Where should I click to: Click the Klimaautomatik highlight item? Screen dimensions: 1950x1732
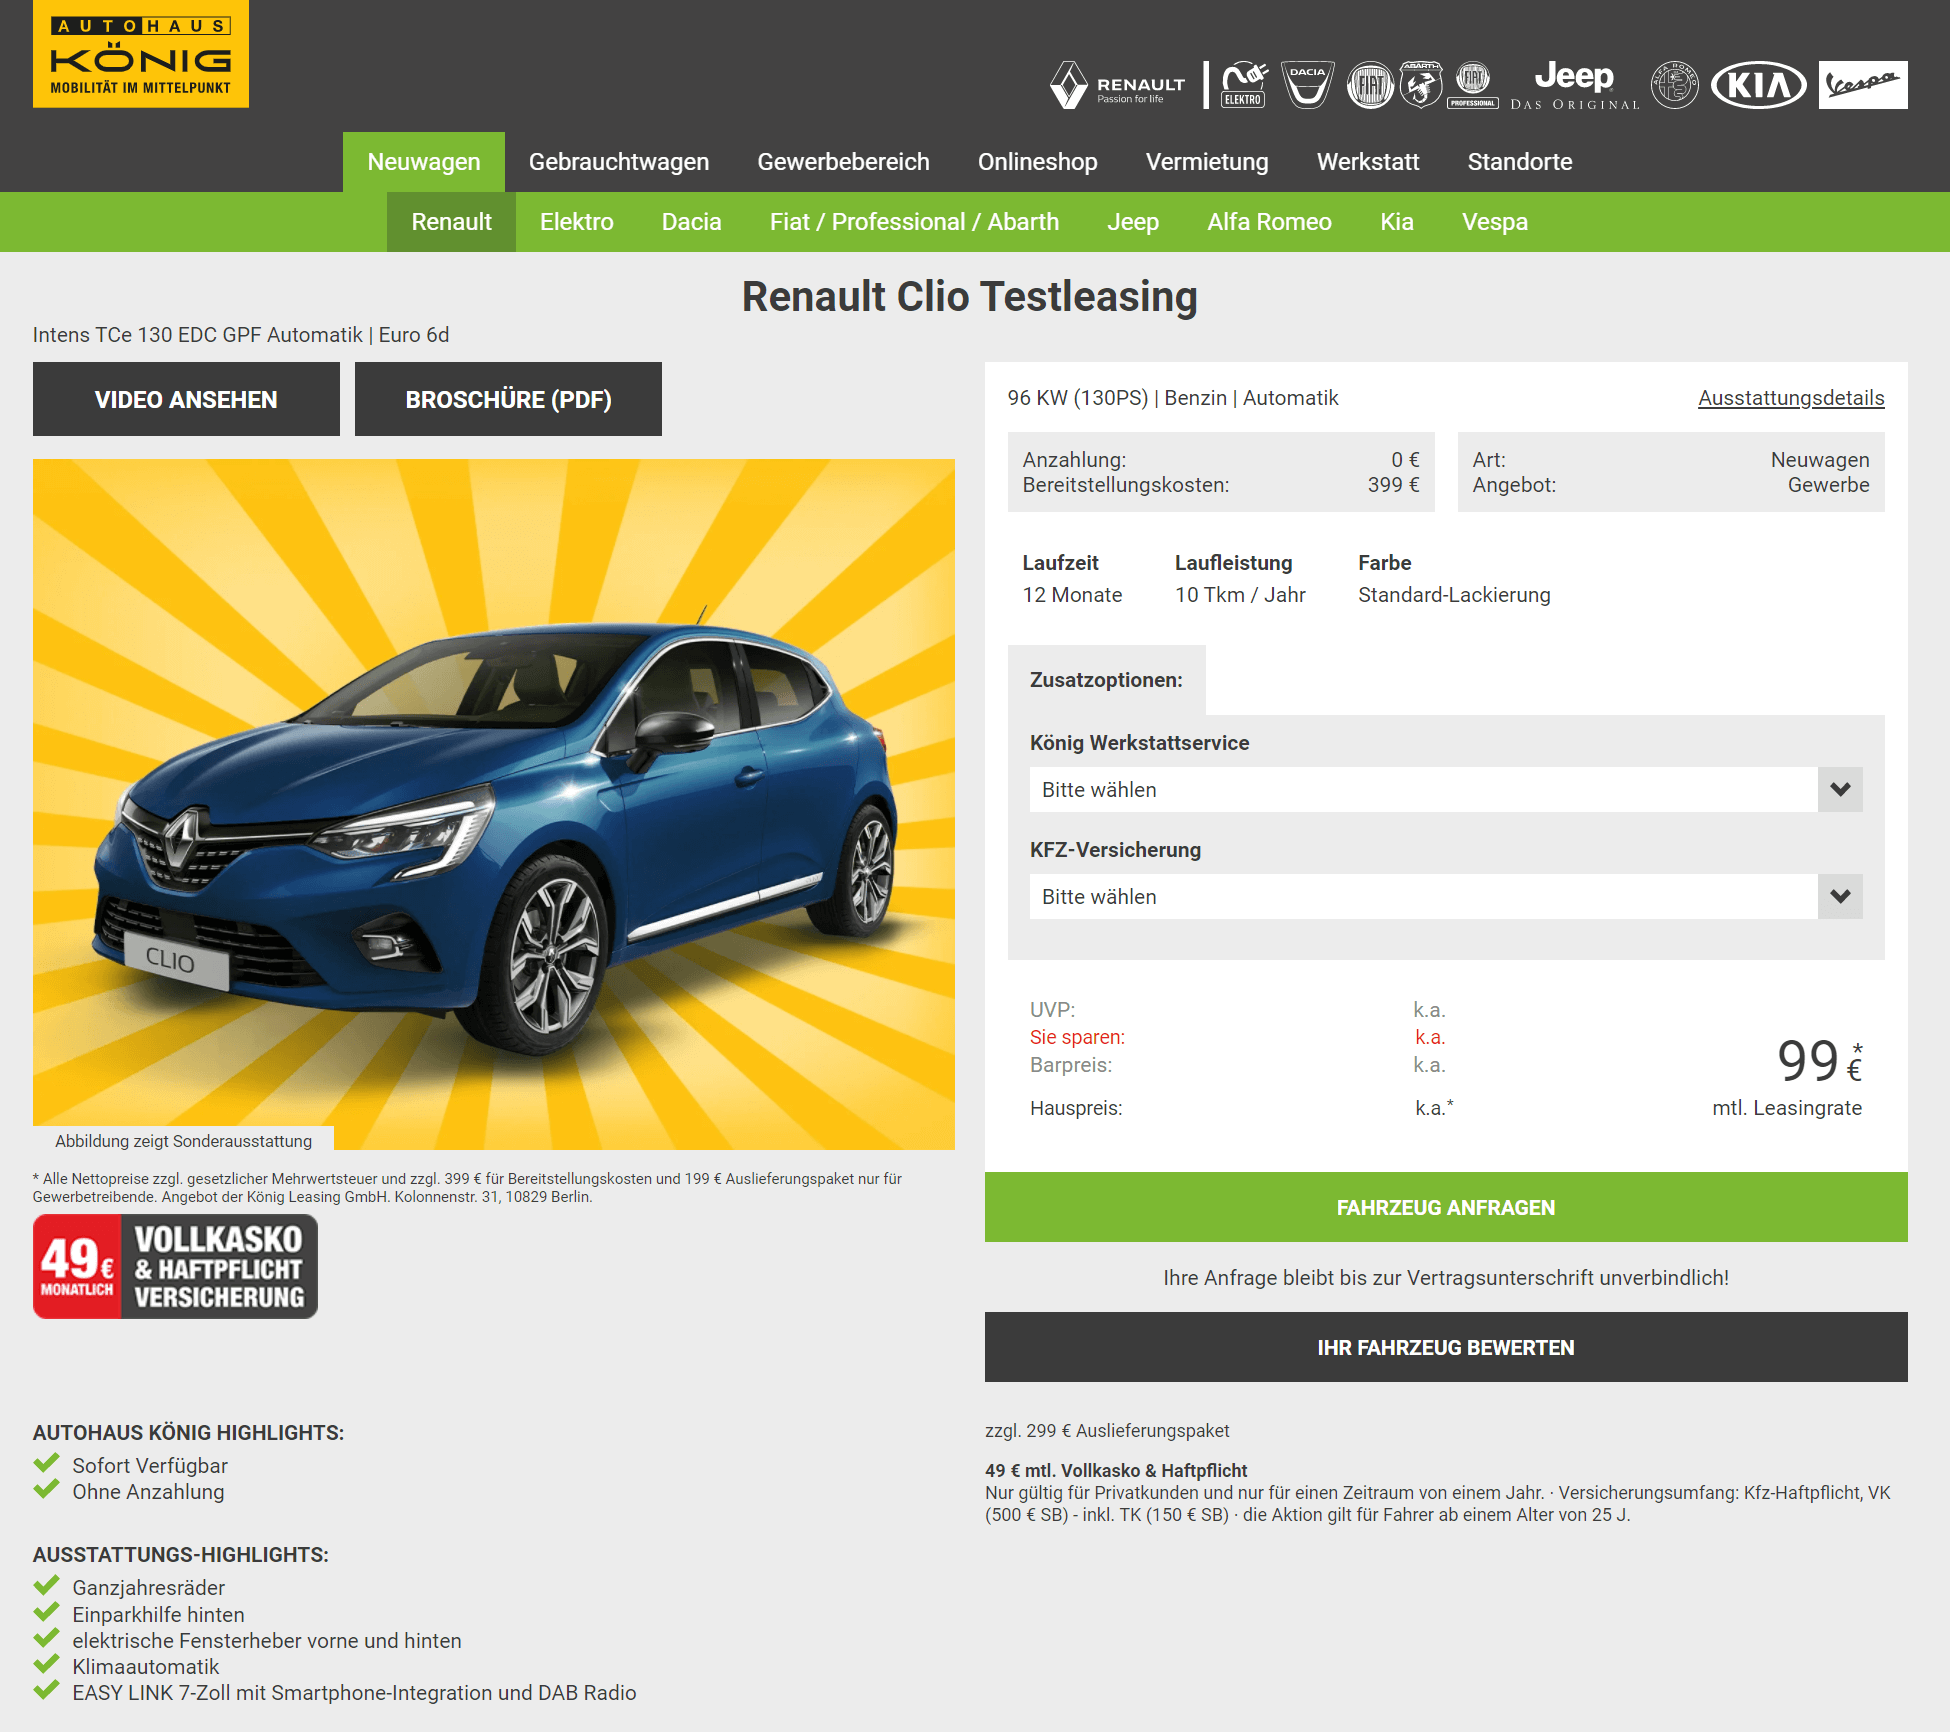[x=145, y=1667]
